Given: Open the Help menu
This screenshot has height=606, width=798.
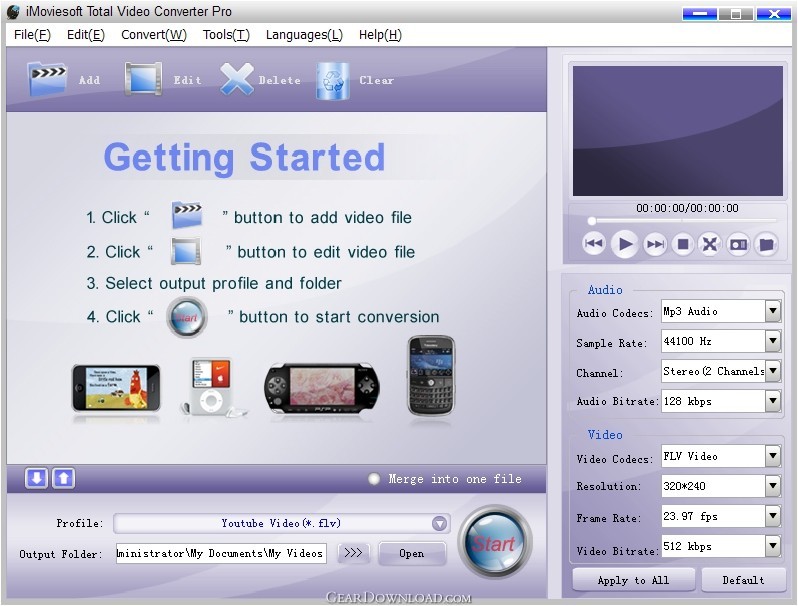Looking at the screenshot, I should click(x=380, y=35).
